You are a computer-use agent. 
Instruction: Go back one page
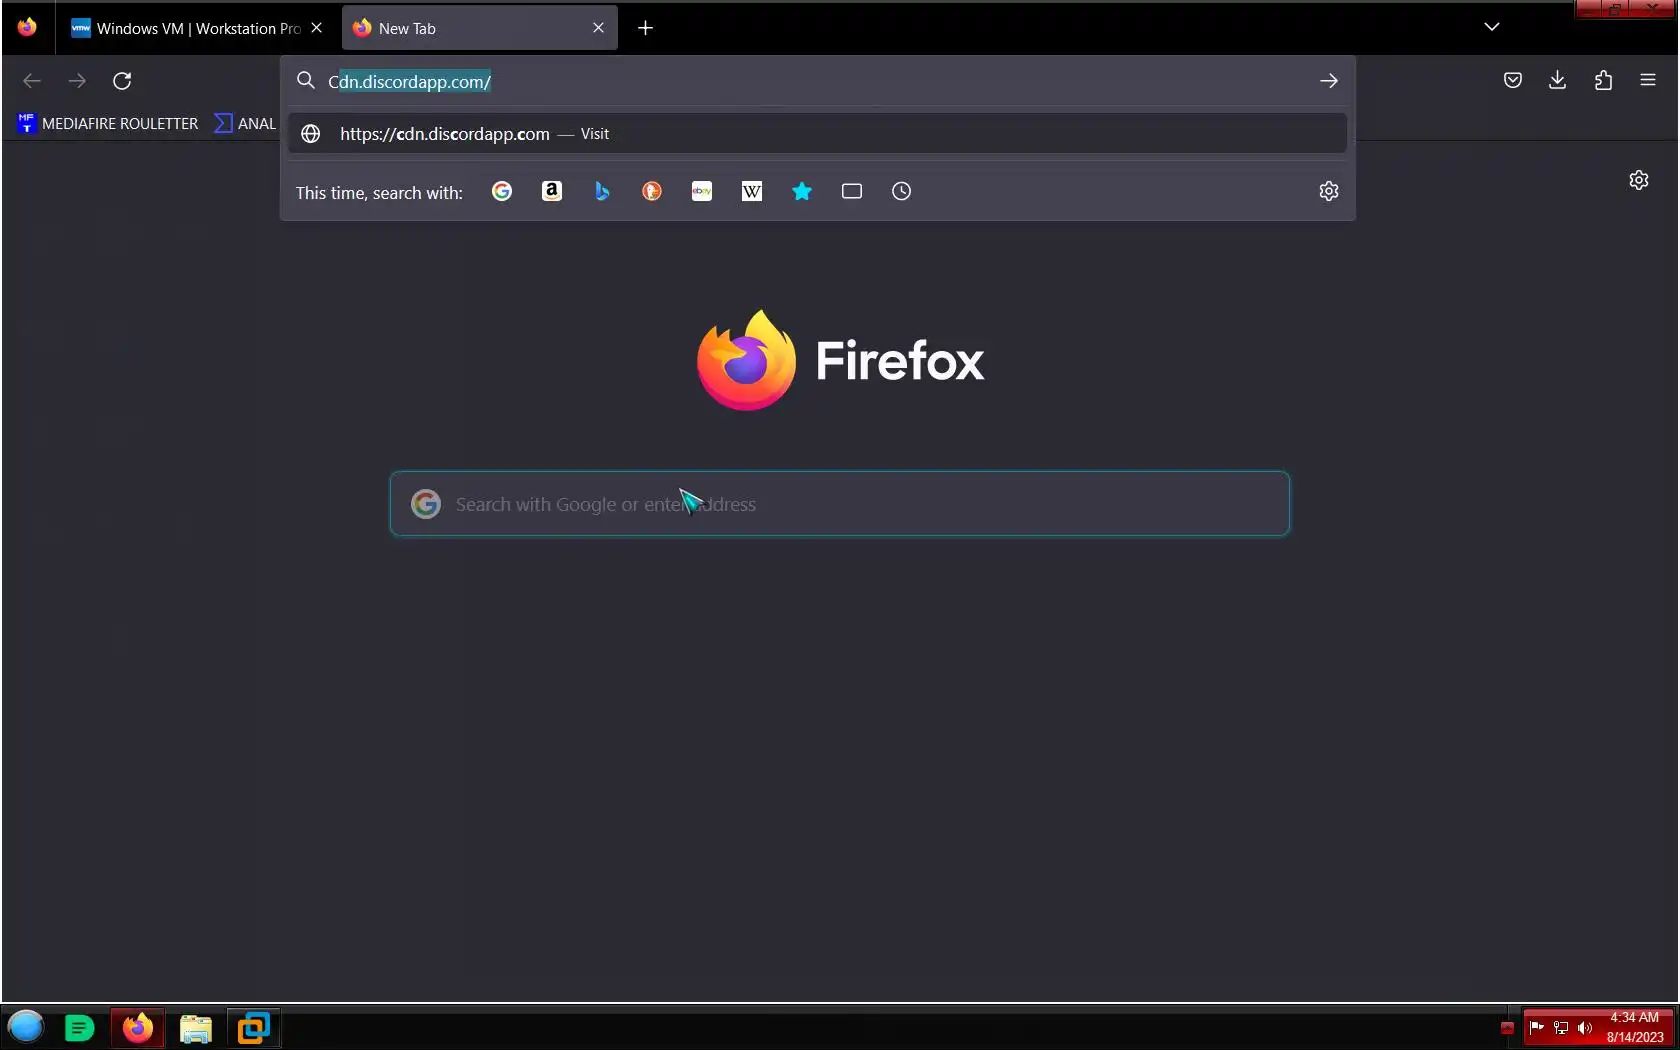pos(32,81)
